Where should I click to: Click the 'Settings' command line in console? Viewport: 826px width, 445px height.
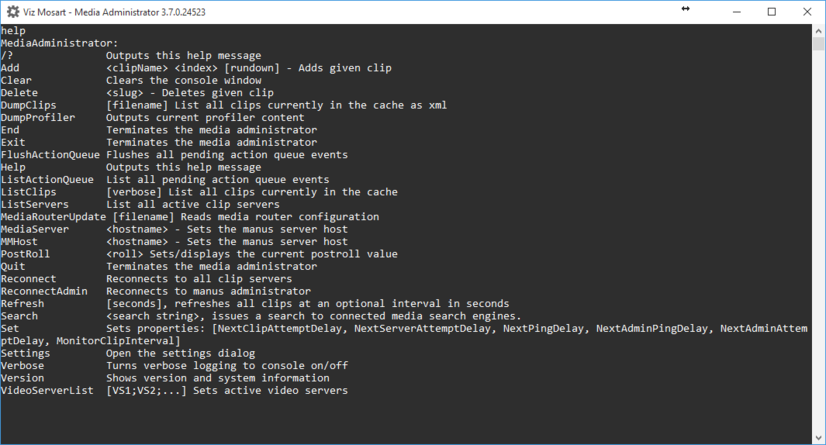pyautogui.click(x=23, y=353)
